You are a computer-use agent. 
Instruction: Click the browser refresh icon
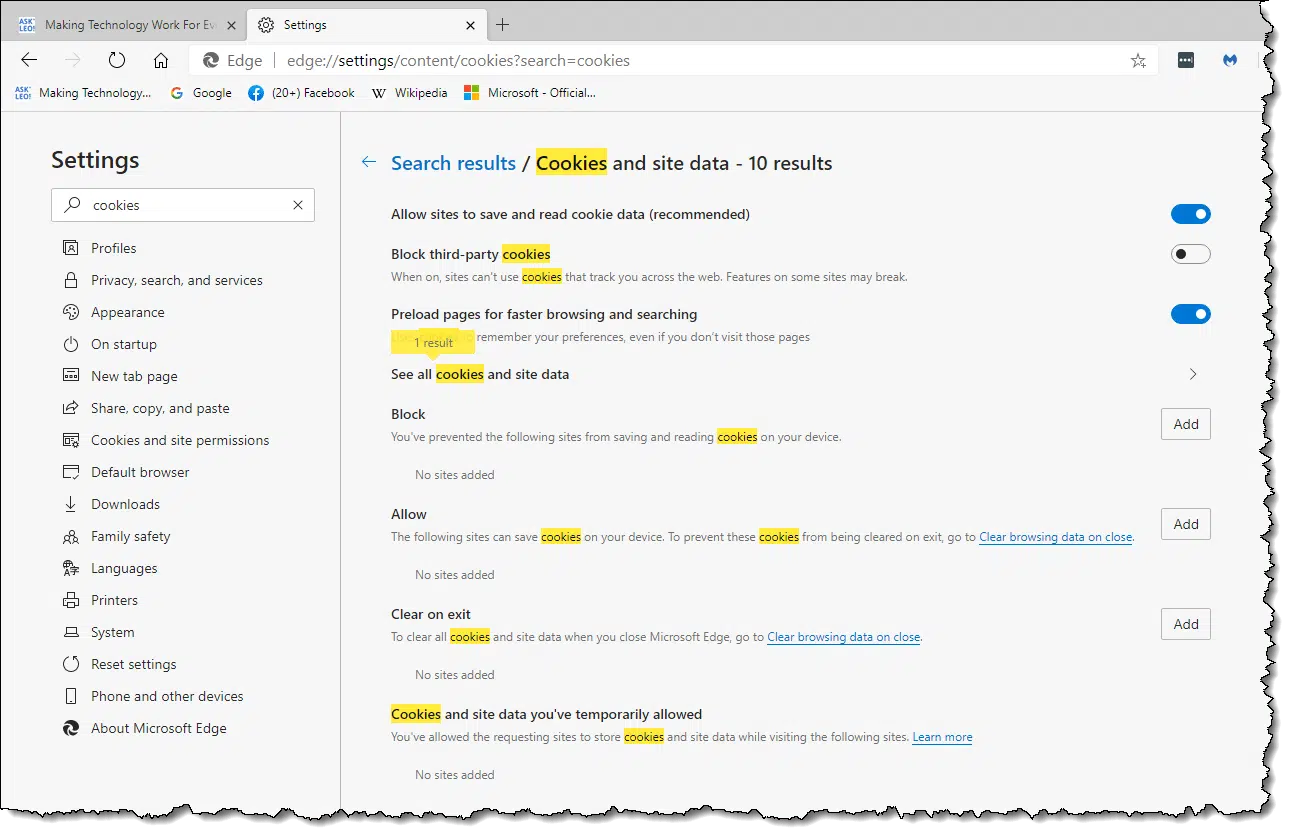point(117,60)
